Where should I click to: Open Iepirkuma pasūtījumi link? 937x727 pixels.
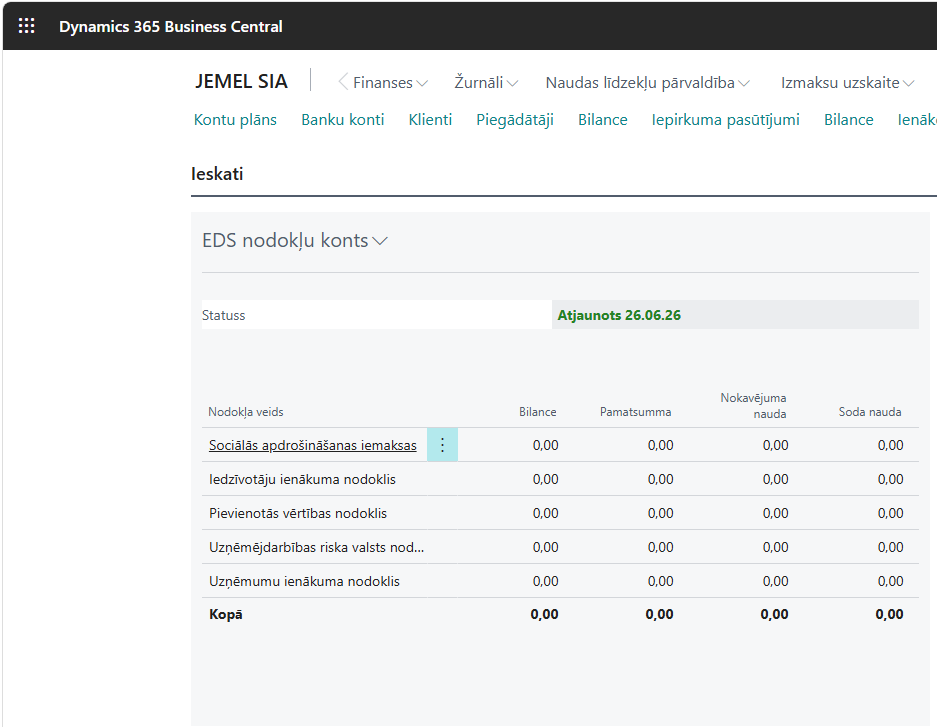coord(725,119)
